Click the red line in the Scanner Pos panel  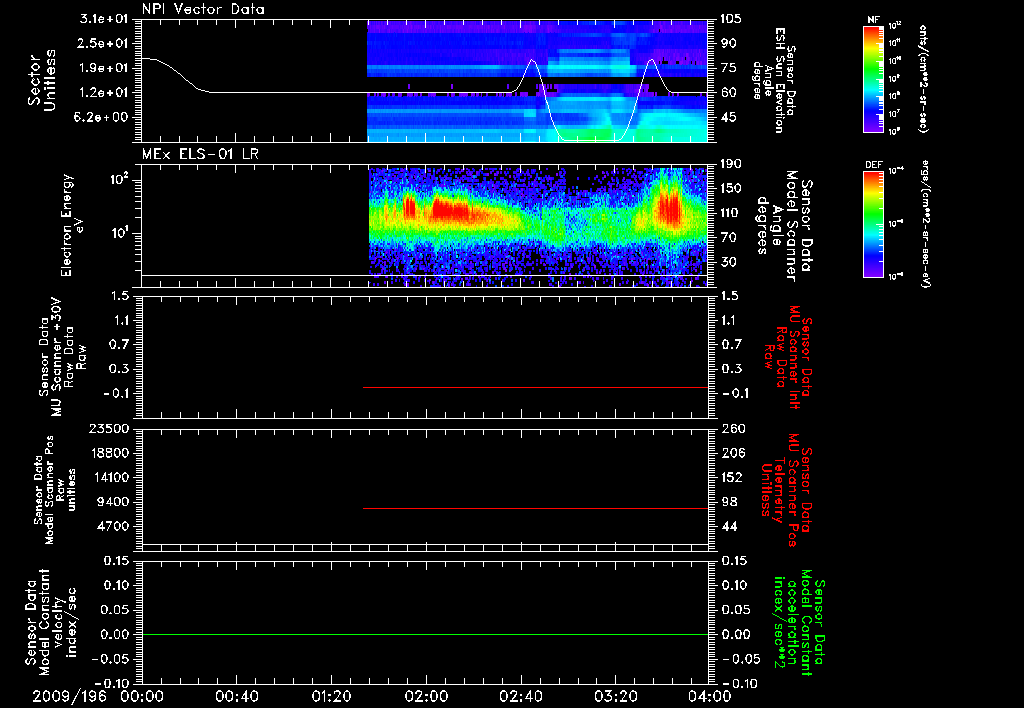click(x=536, y=508)
